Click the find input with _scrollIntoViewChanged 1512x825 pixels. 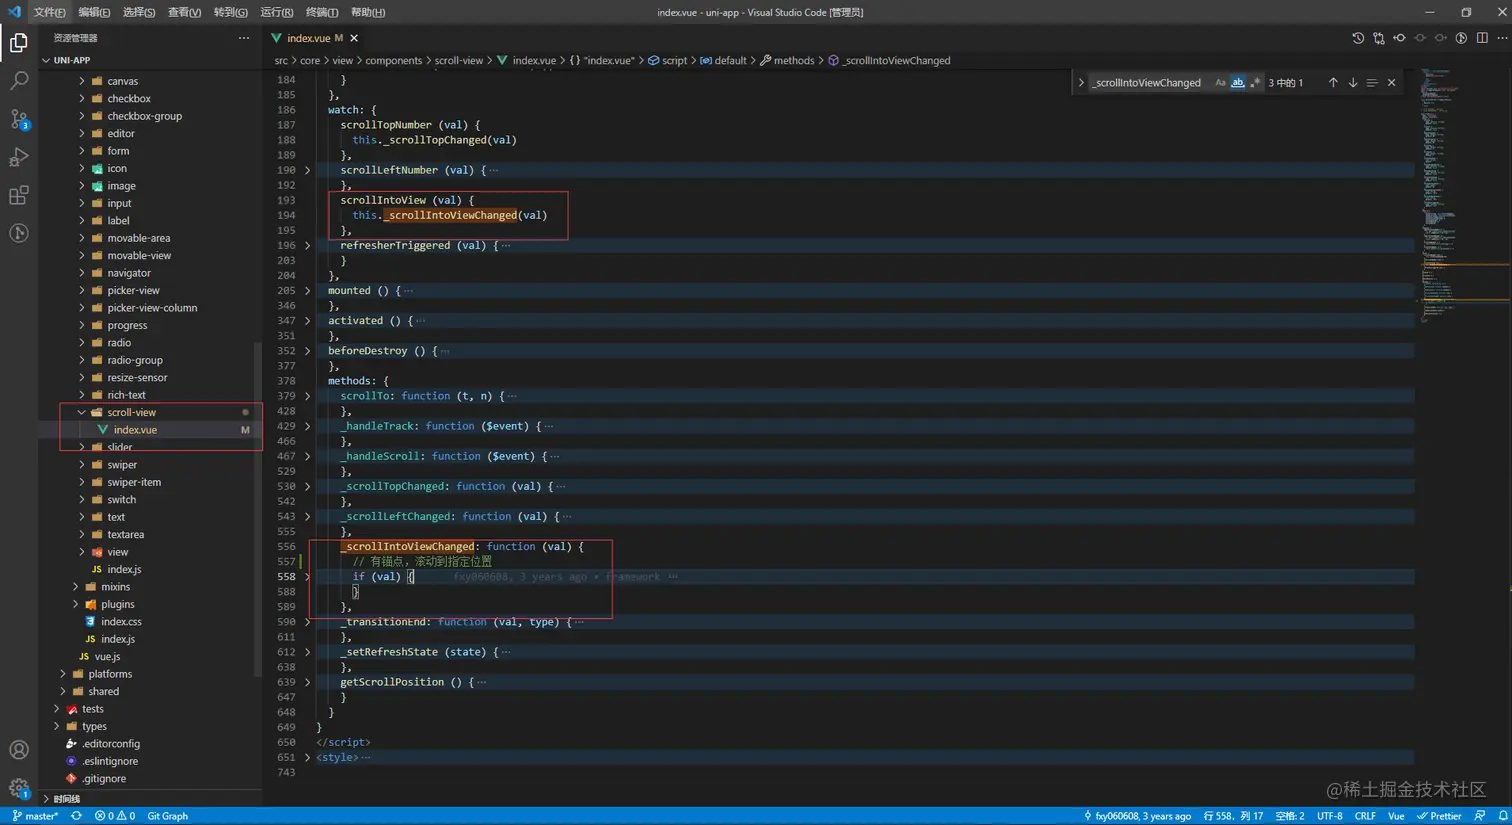(x=1149, y=83)
